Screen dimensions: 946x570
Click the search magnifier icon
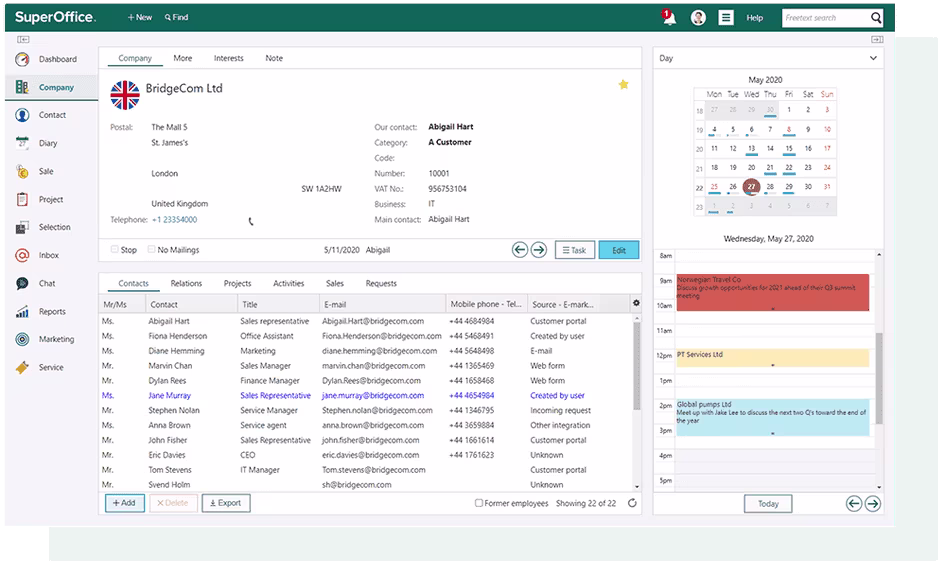click(x=876, y=17)
